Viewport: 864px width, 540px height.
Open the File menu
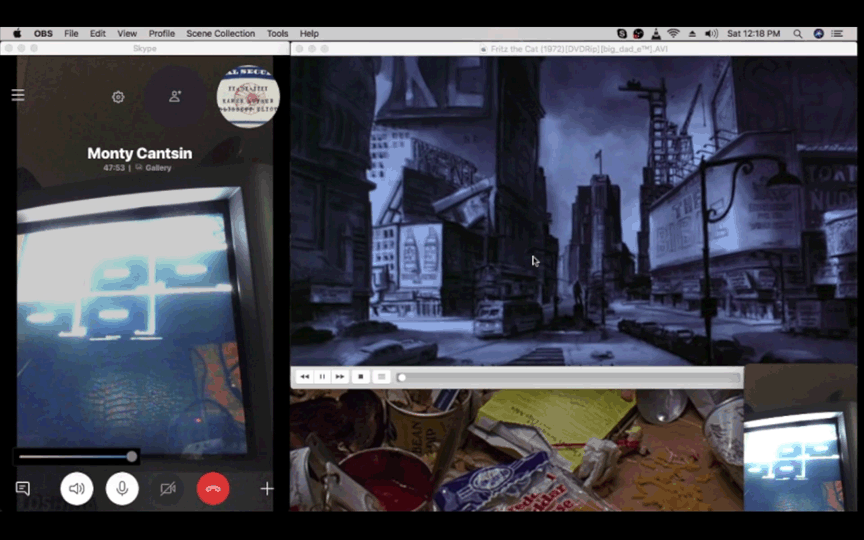coord(71,34)
